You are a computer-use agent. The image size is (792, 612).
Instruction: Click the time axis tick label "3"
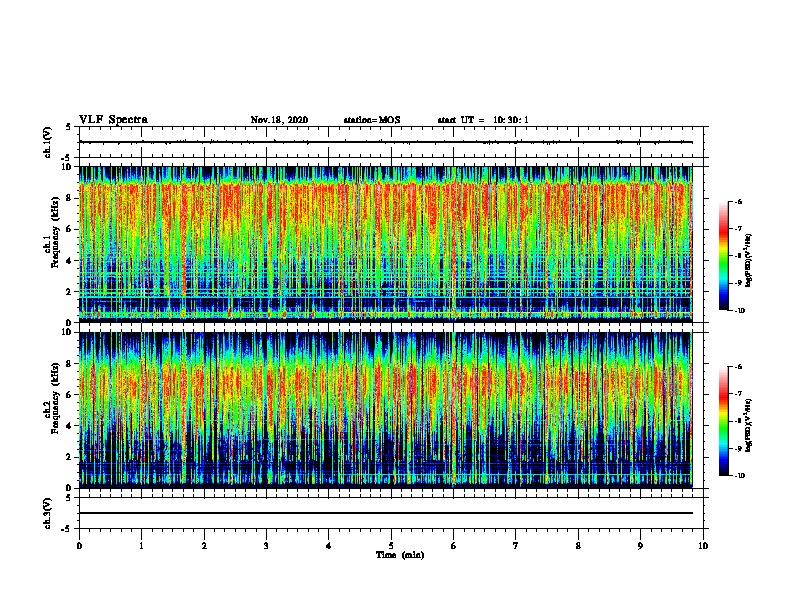266,546
